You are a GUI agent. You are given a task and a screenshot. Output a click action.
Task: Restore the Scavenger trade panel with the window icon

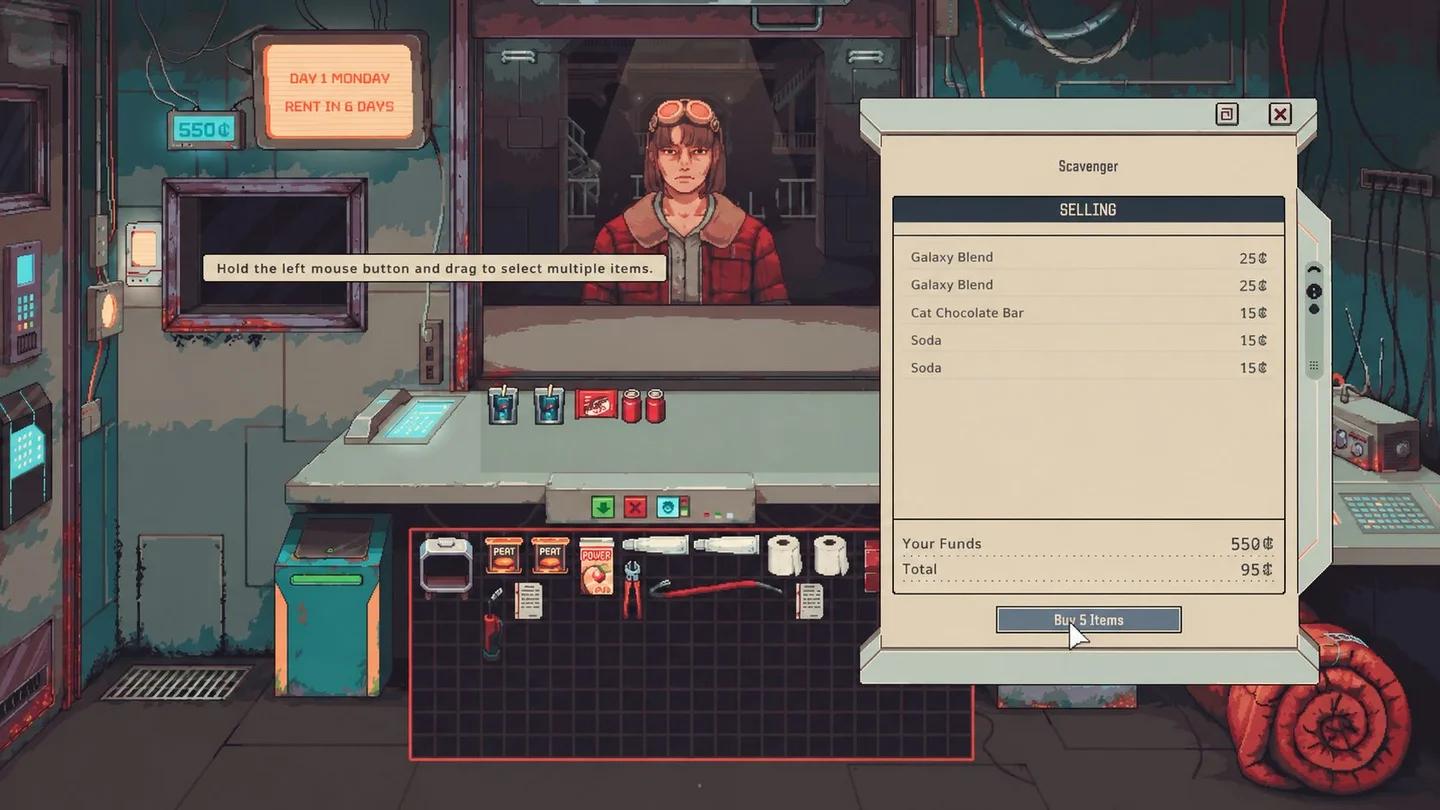pos(1227,114)
